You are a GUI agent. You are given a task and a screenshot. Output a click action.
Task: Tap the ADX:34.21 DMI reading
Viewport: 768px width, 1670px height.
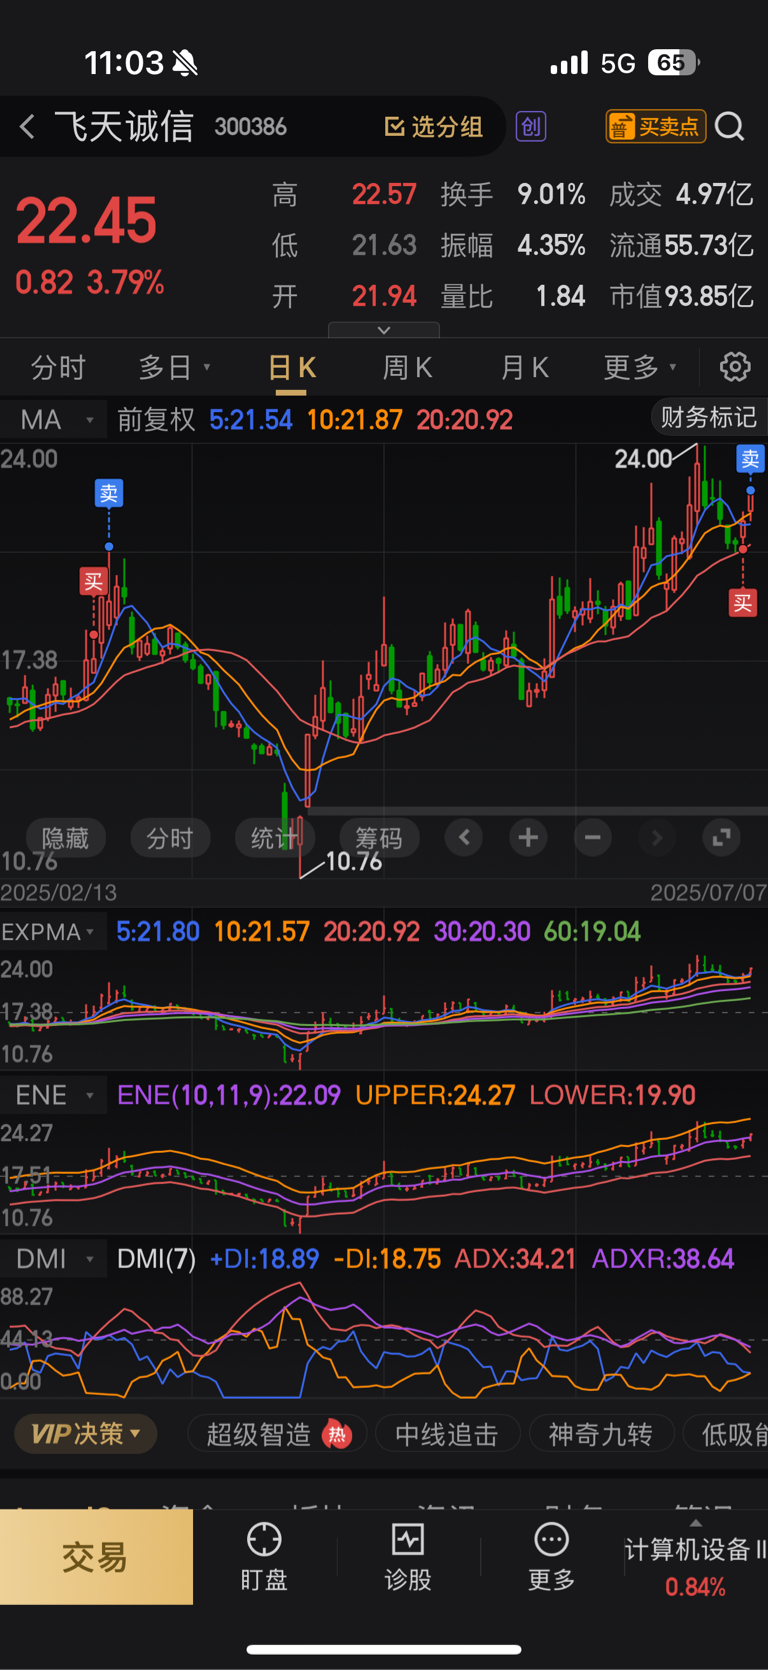(515, 1259)
